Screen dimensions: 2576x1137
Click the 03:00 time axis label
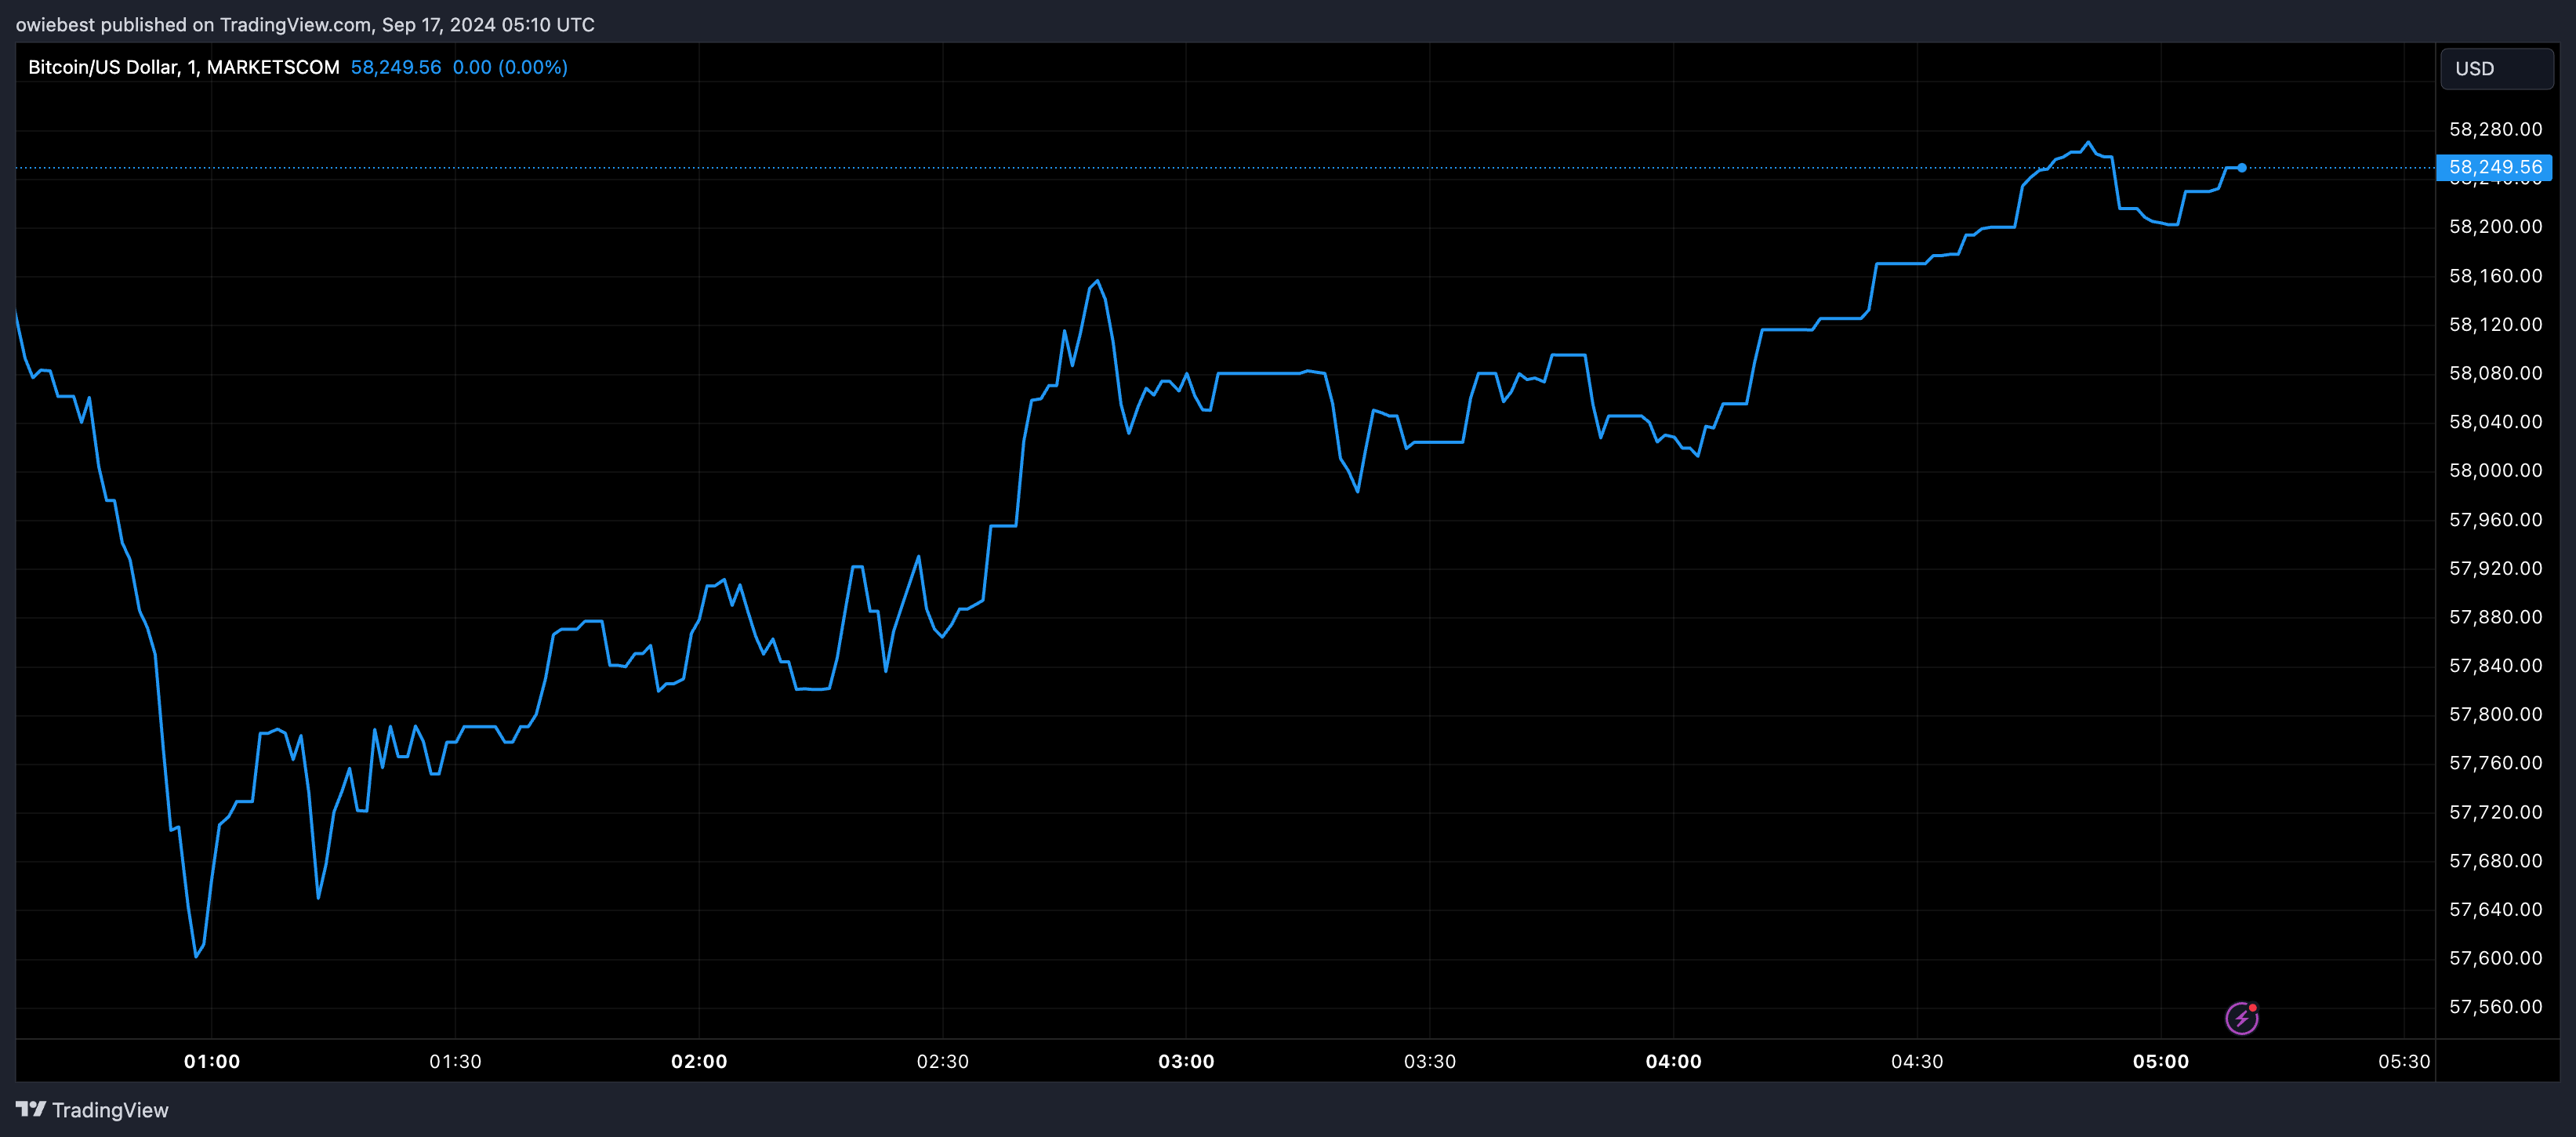click(x=1188, y=1062)
